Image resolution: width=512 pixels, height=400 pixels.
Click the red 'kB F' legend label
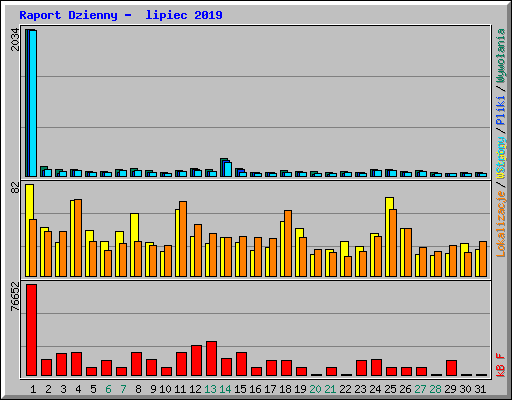(x=501, y=365)
